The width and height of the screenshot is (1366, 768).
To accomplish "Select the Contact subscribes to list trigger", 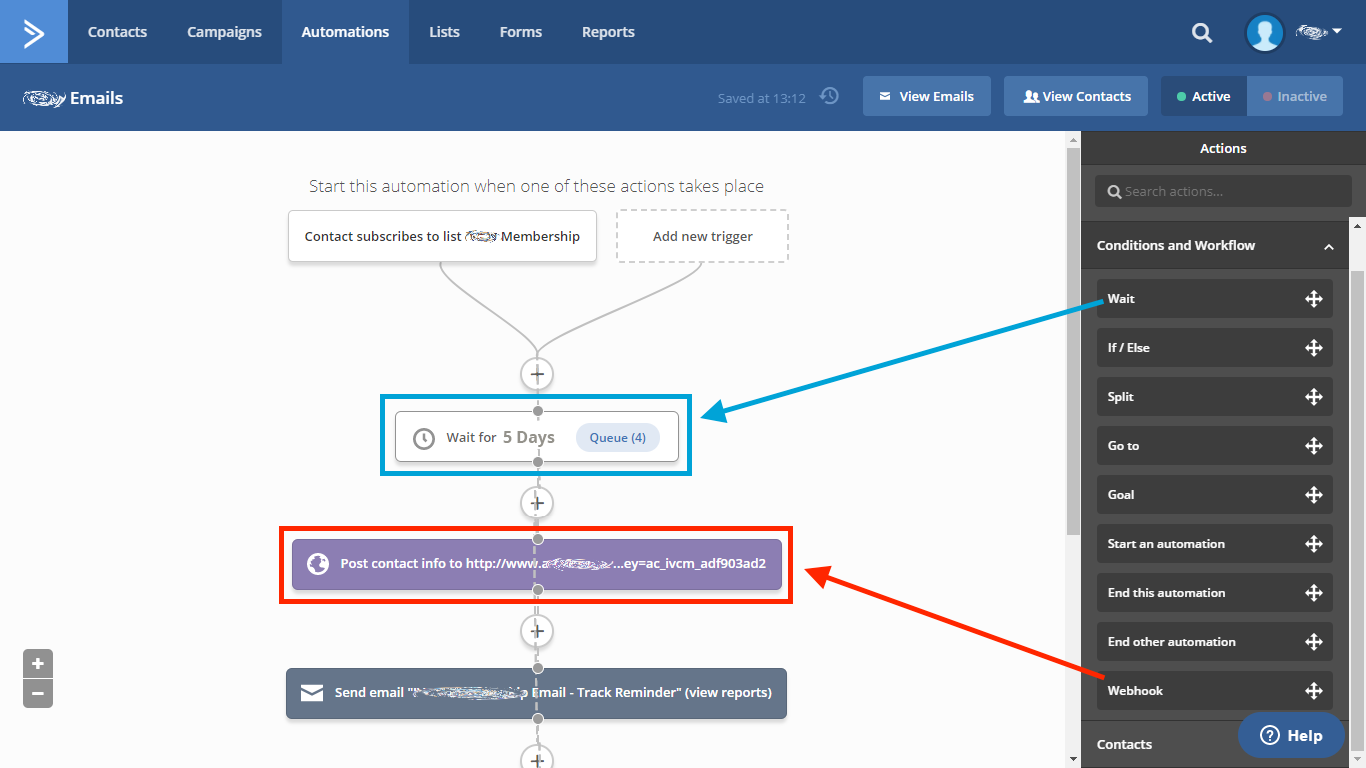I will 442,236.
